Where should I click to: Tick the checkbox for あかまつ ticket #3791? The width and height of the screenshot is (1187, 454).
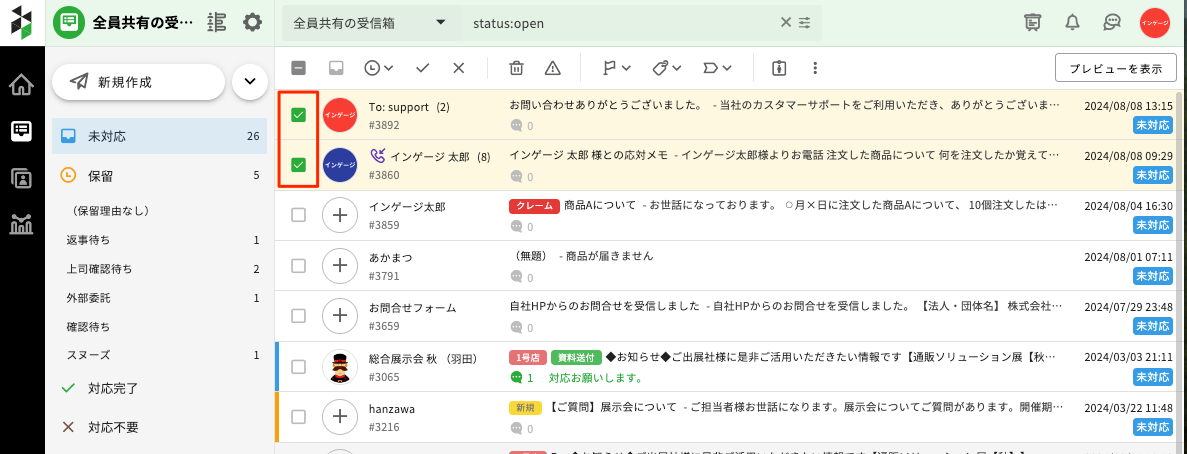tap(298, 265)
